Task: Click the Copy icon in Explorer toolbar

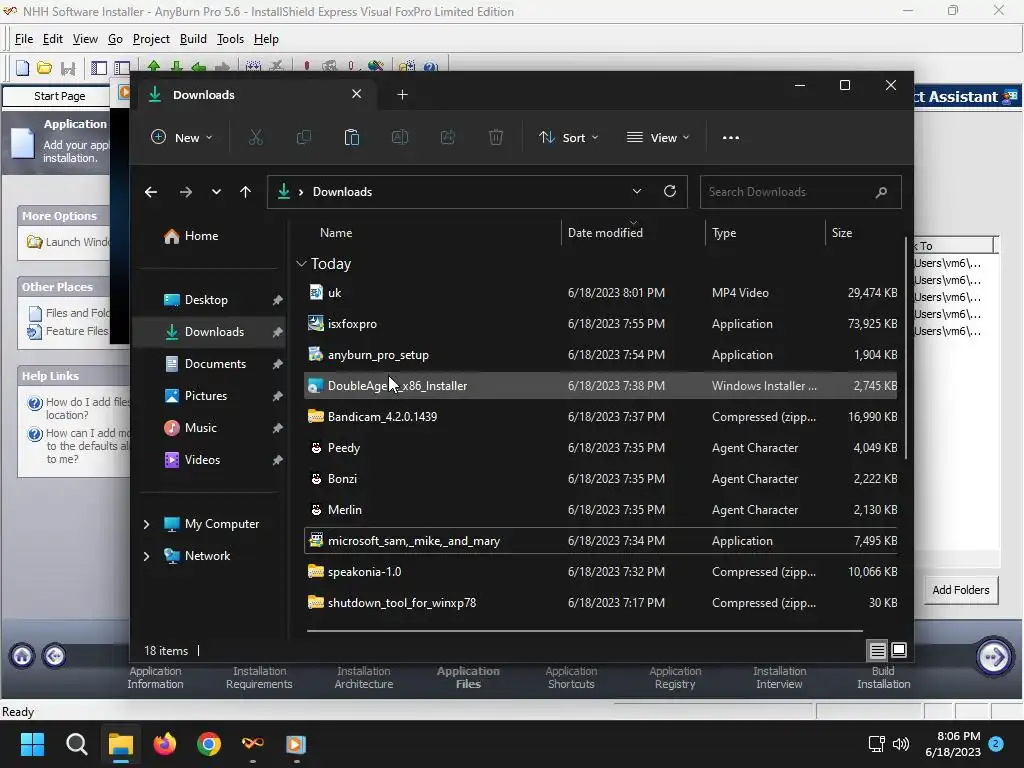Action: click(x=304, y=138)
